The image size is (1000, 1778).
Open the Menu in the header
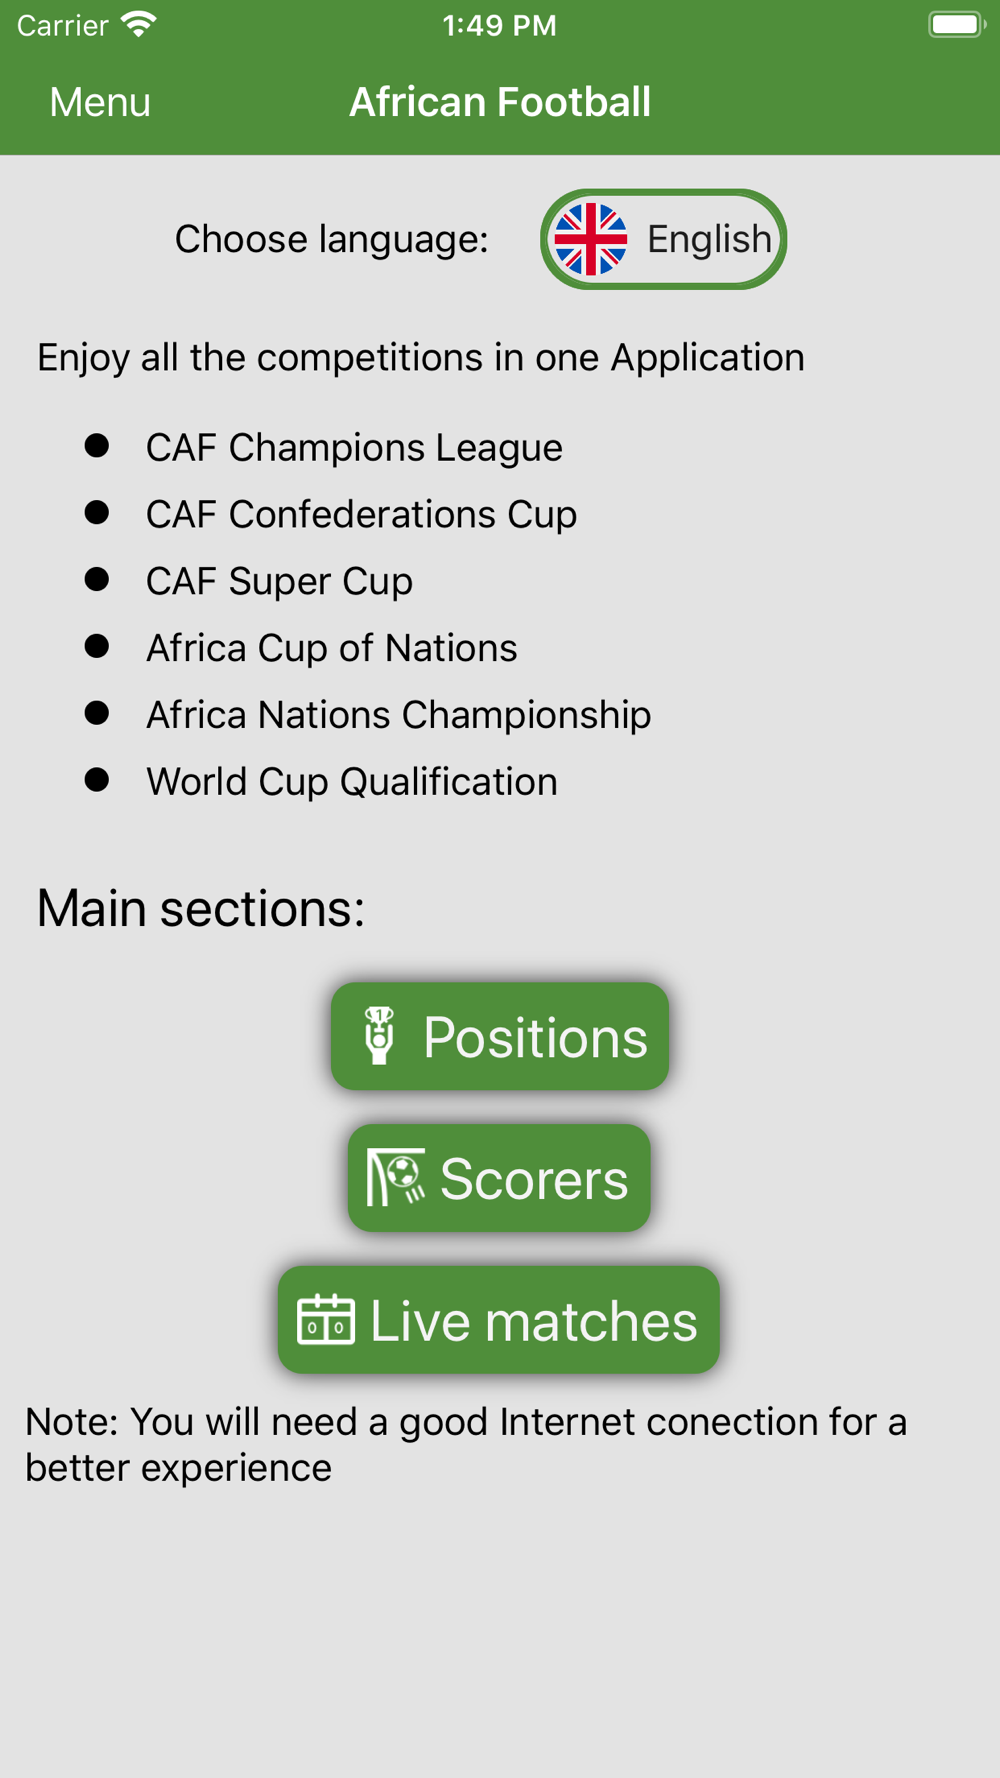(100, 102)
